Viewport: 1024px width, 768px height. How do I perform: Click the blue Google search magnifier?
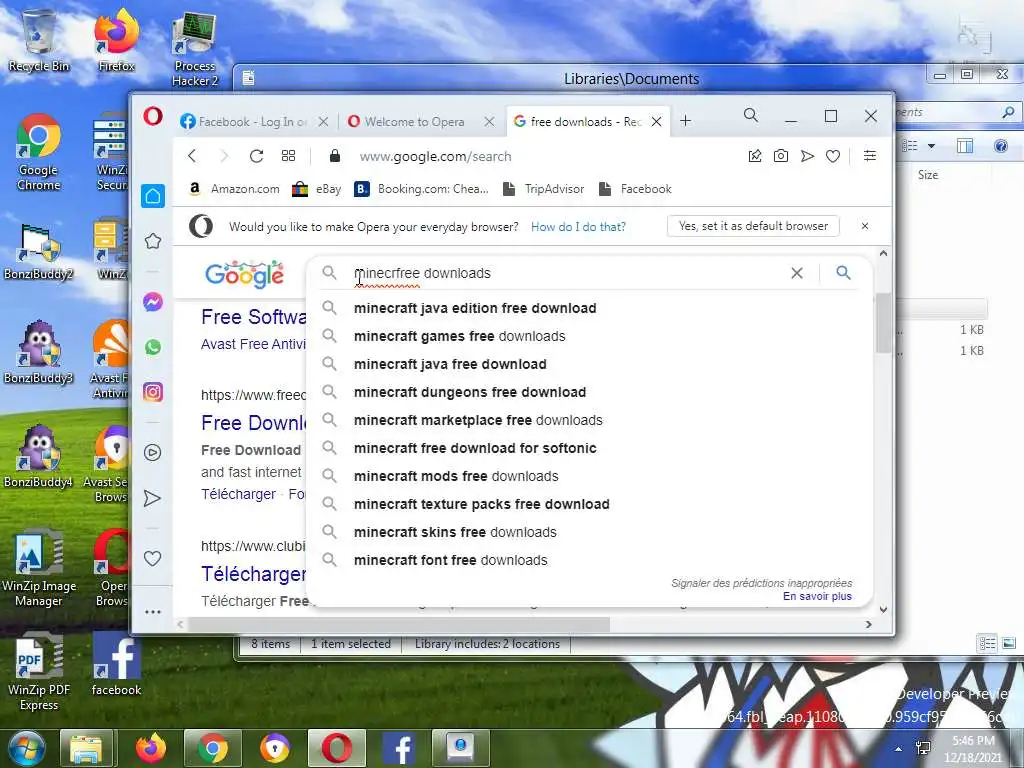[843, 272]
